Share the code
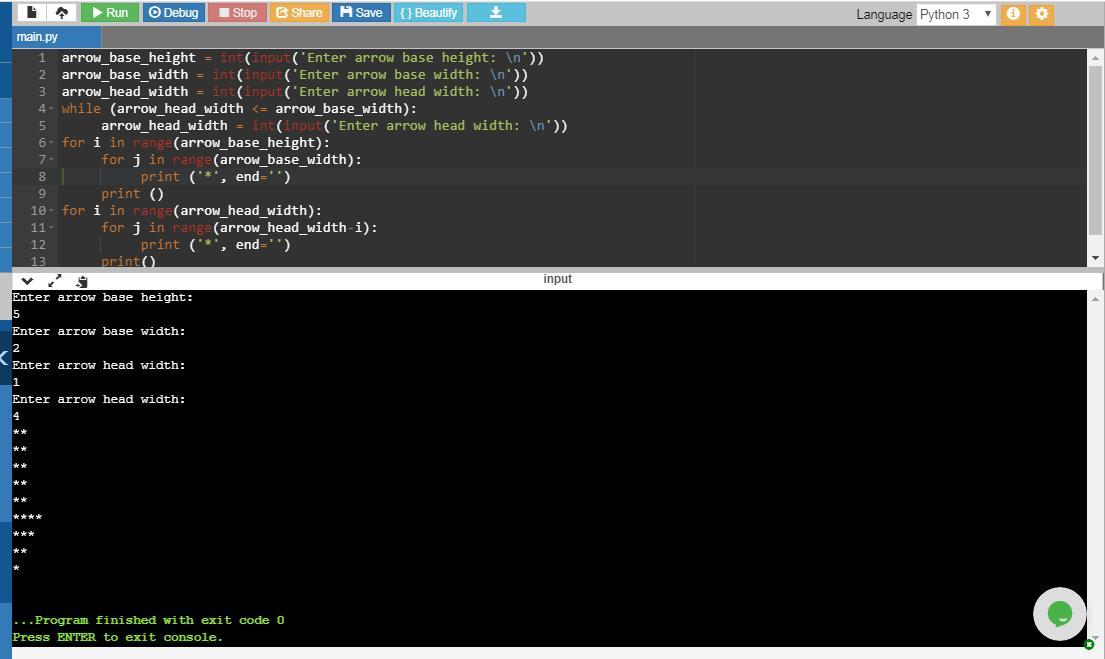 pyautogui.click(x=300, y=13)
